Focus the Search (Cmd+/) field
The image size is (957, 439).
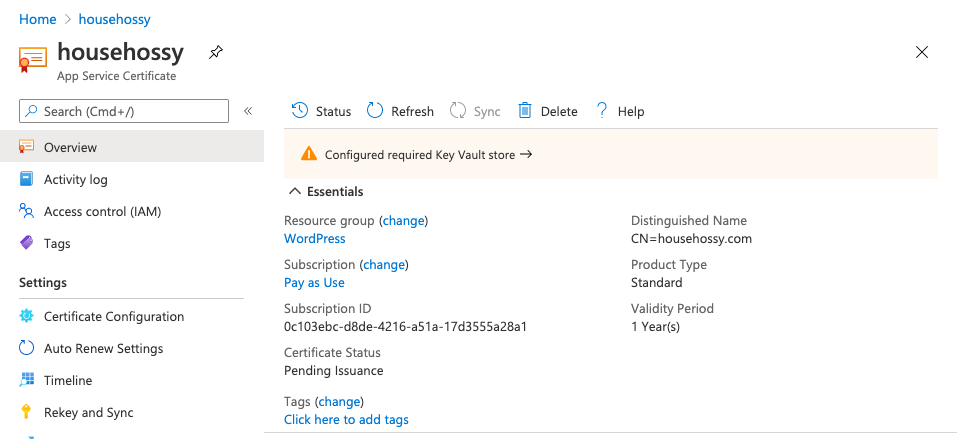[124, 111]
